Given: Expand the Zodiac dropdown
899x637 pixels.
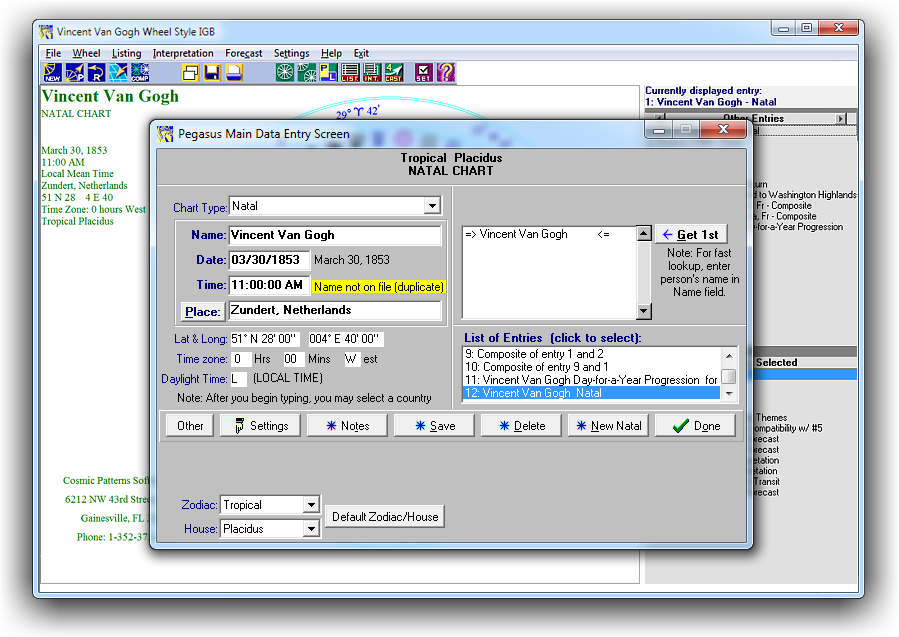Looking at the screenshot, I should (310, 505).
